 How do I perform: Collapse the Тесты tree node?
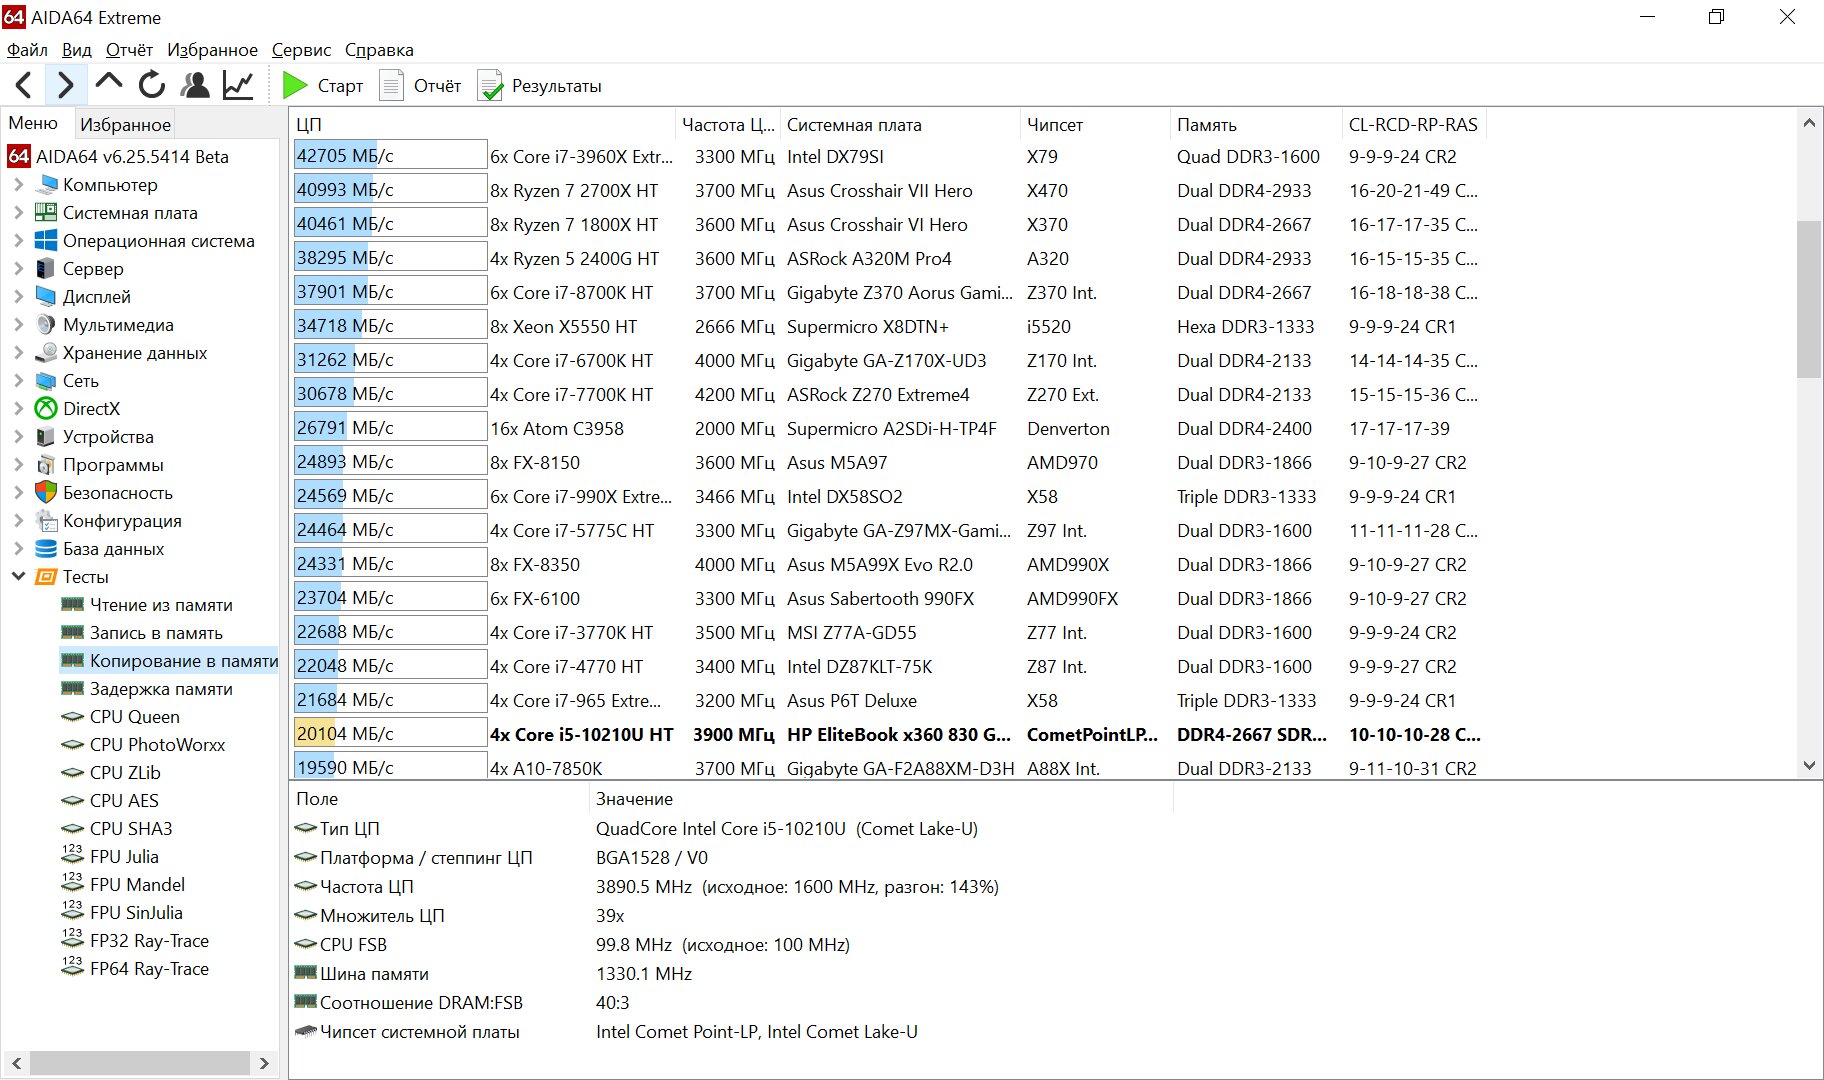point(18,577)
